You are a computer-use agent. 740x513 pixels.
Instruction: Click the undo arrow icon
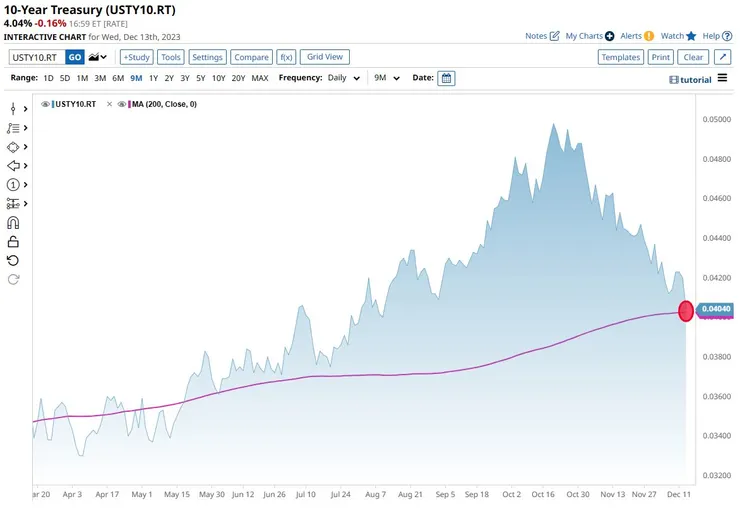point(13,261)
